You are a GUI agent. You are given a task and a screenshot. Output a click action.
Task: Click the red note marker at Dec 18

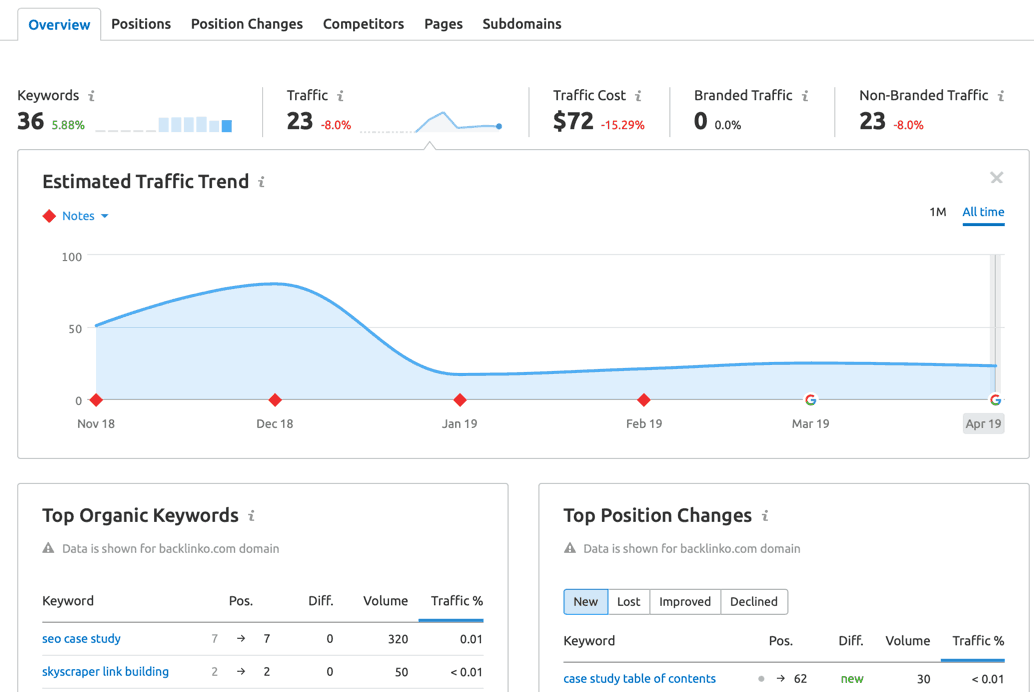(274, 400)
